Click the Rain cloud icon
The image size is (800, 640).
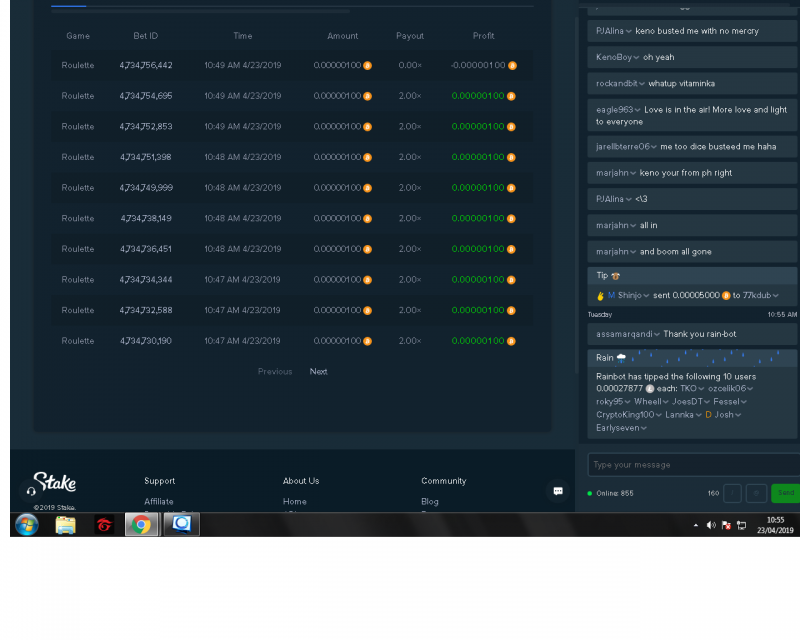point(621,358)
